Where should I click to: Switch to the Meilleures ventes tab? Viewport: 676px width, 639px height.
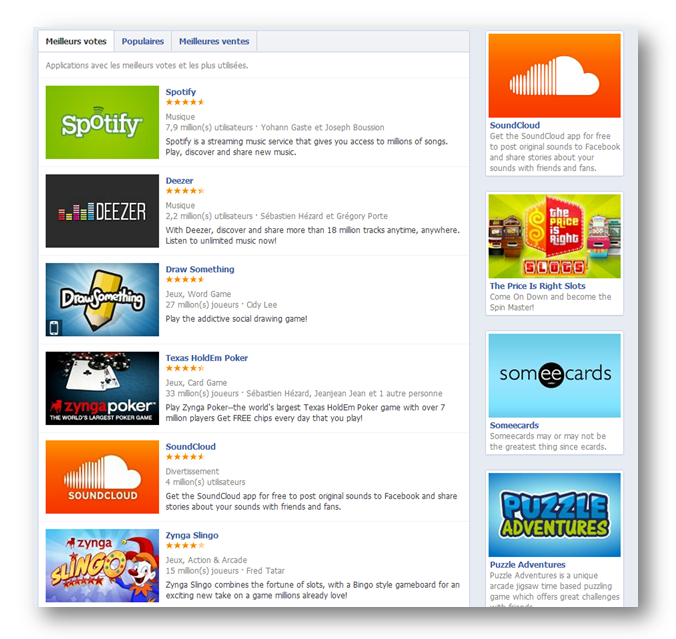[x=214, y=41]
